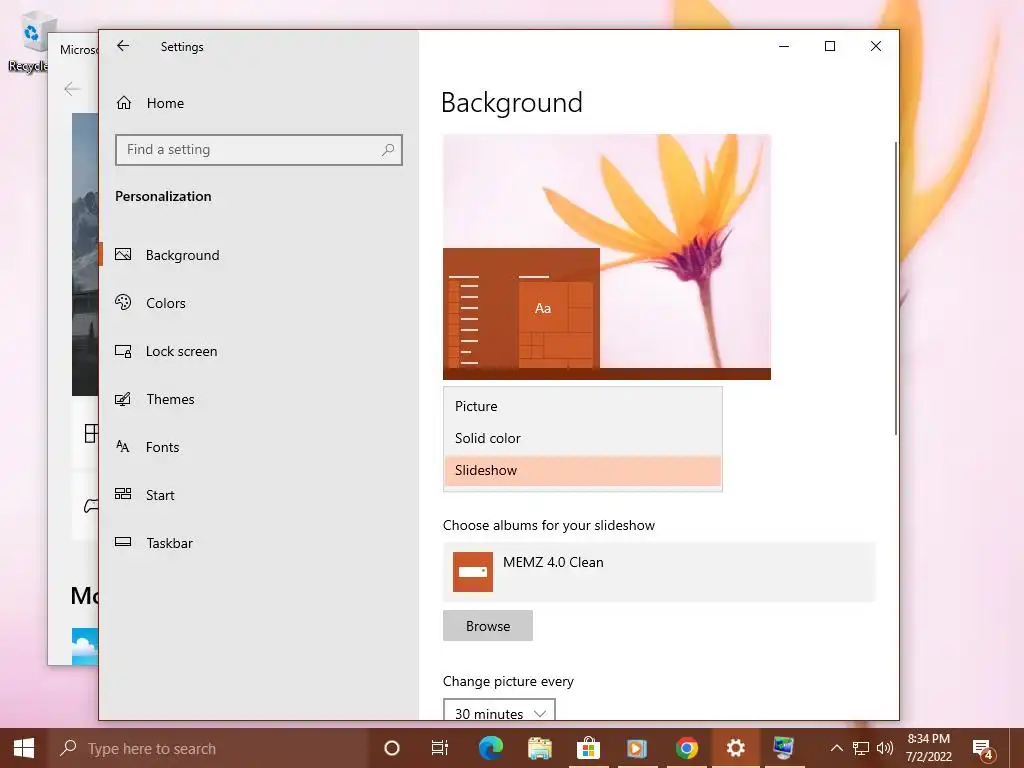
Task: Open Cortana circle on taskbar
Action: pyautogui.click(x=392, y=748)
